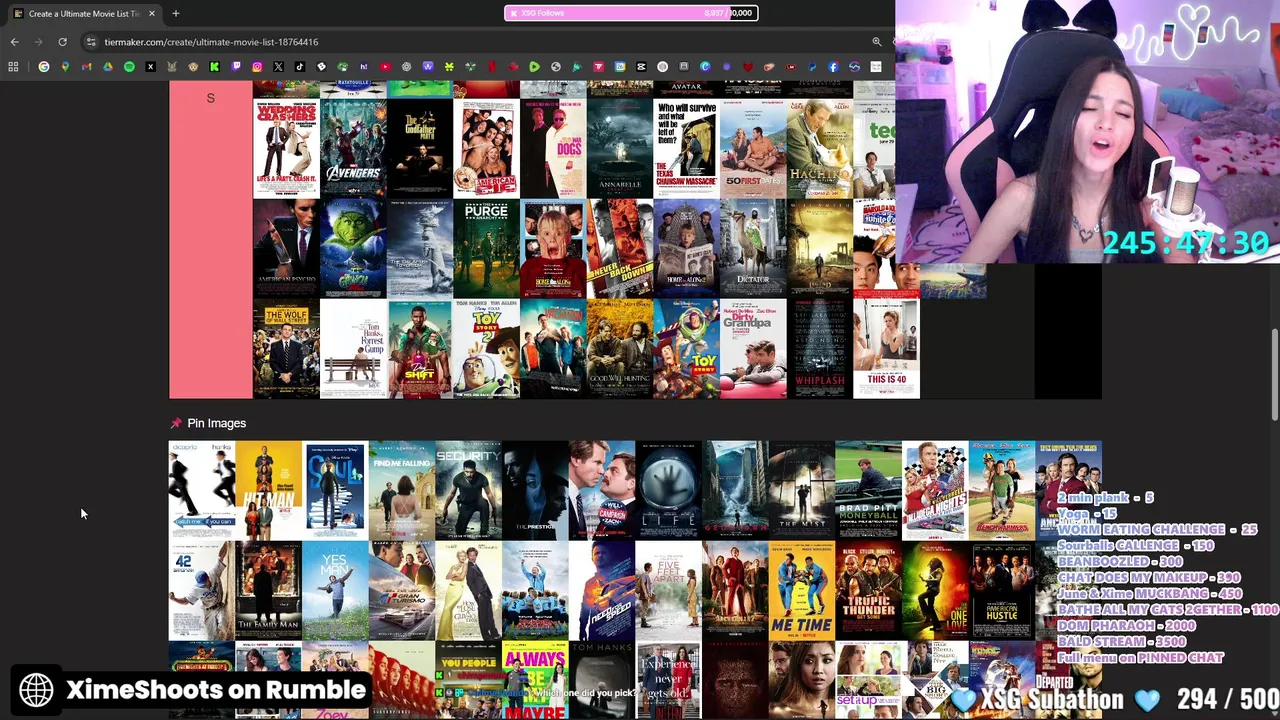Click the pushpin icon beside Pin Images
1280x720 pixels.
[176, 423]
